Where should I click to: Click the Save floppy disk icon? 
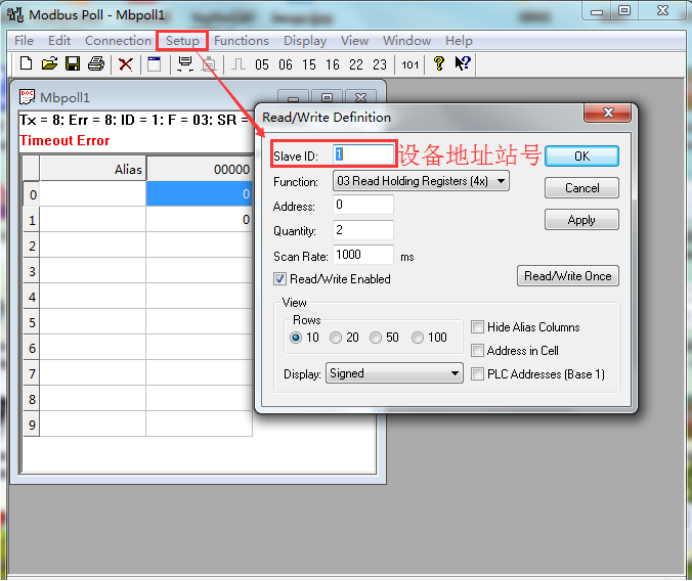tap(72, 64)
